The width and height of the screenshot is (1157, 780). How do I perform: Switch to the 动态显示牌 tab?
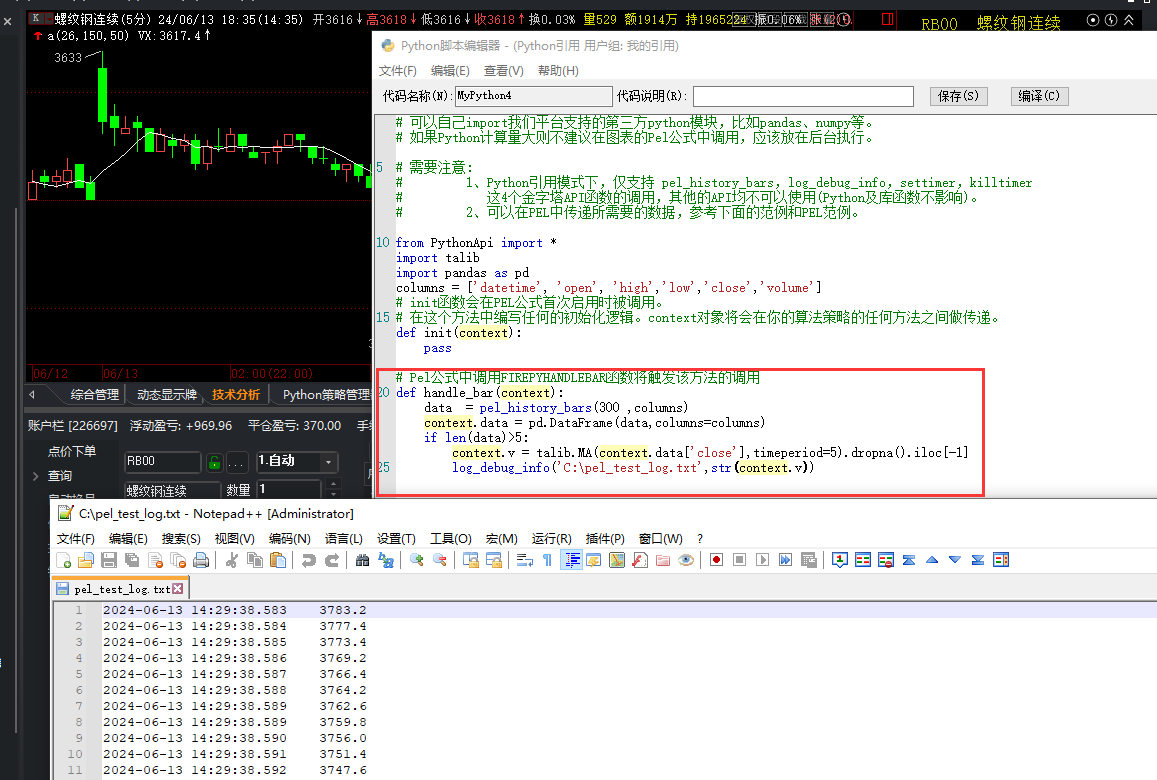[167, 395]
